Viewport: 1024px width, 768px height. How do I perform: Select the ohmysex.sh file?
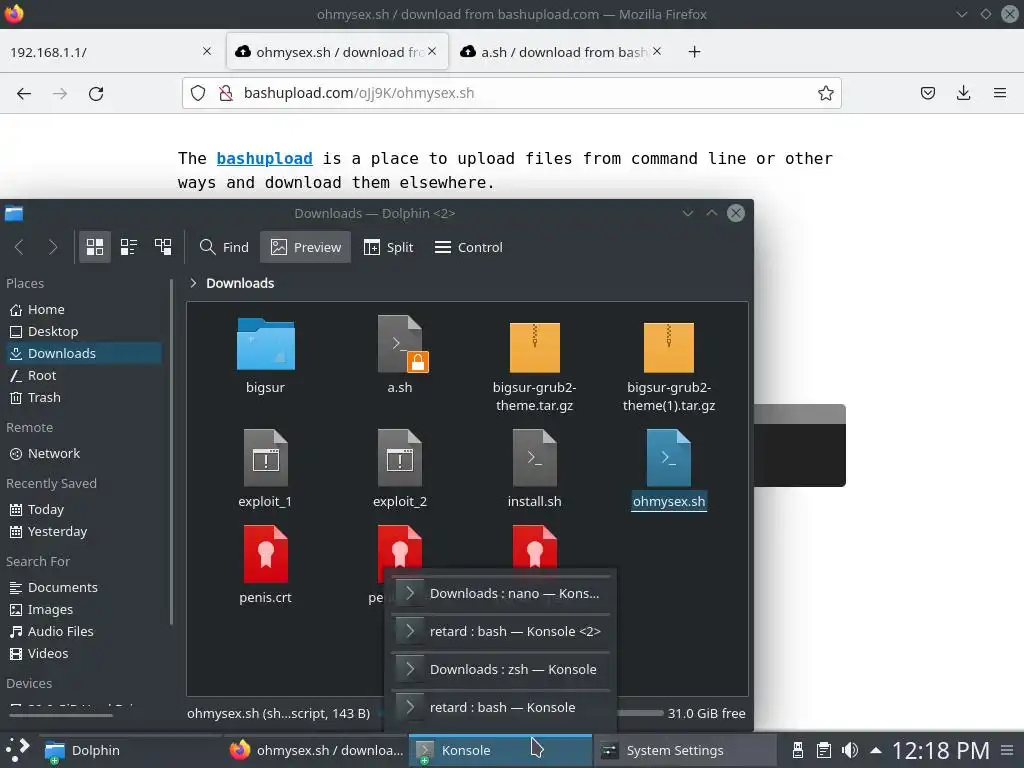point(669,470)
